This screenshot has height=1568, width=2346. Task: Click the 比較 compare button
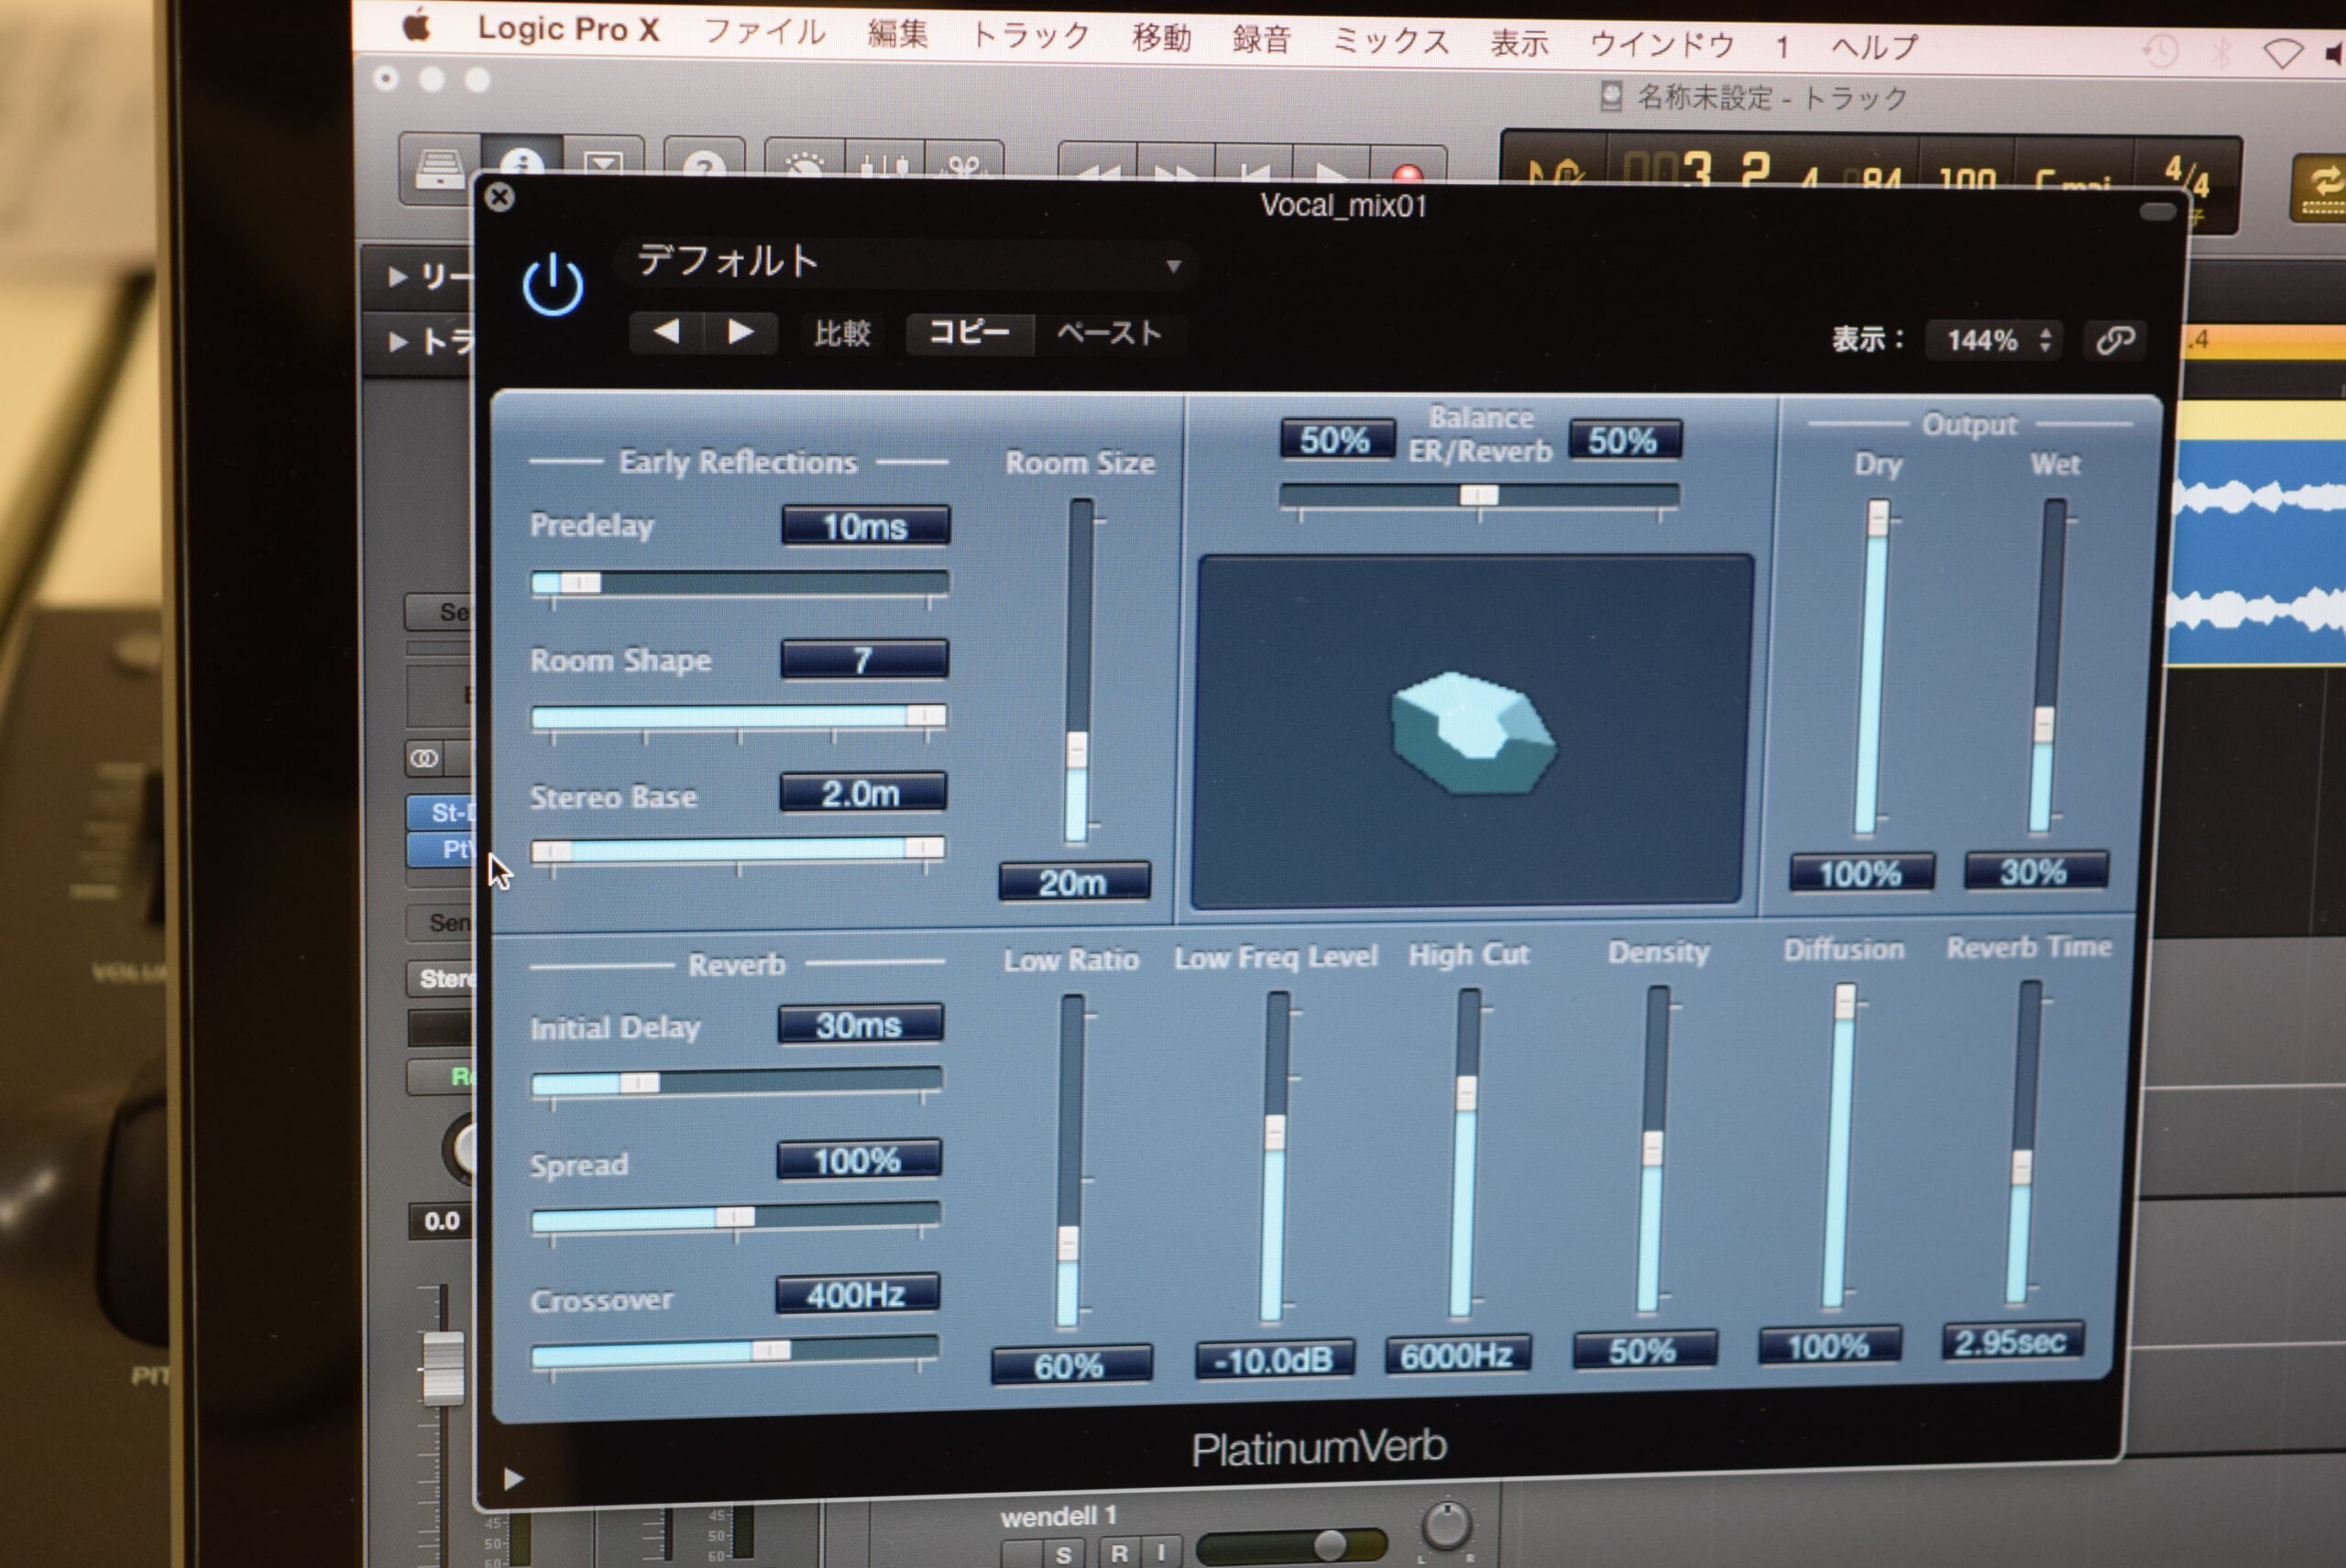(842, 333)
